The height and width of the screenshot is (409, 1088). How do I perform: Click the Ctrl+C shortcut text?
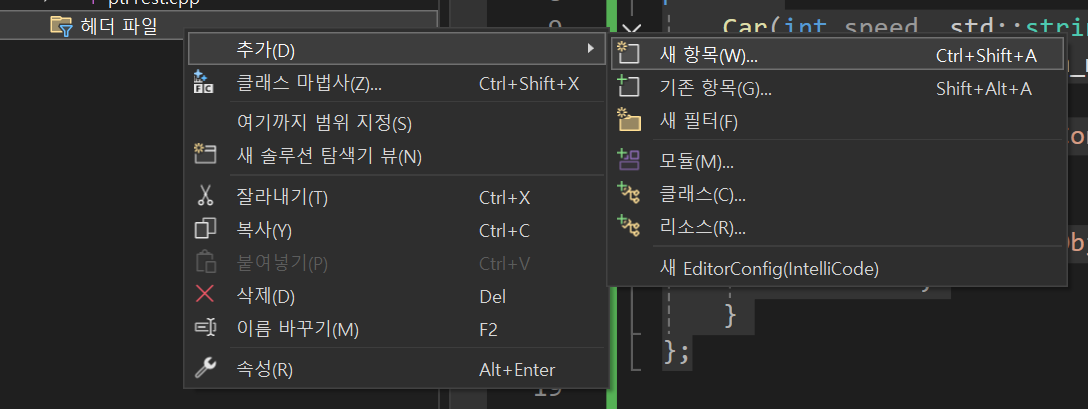pos(504,231)
